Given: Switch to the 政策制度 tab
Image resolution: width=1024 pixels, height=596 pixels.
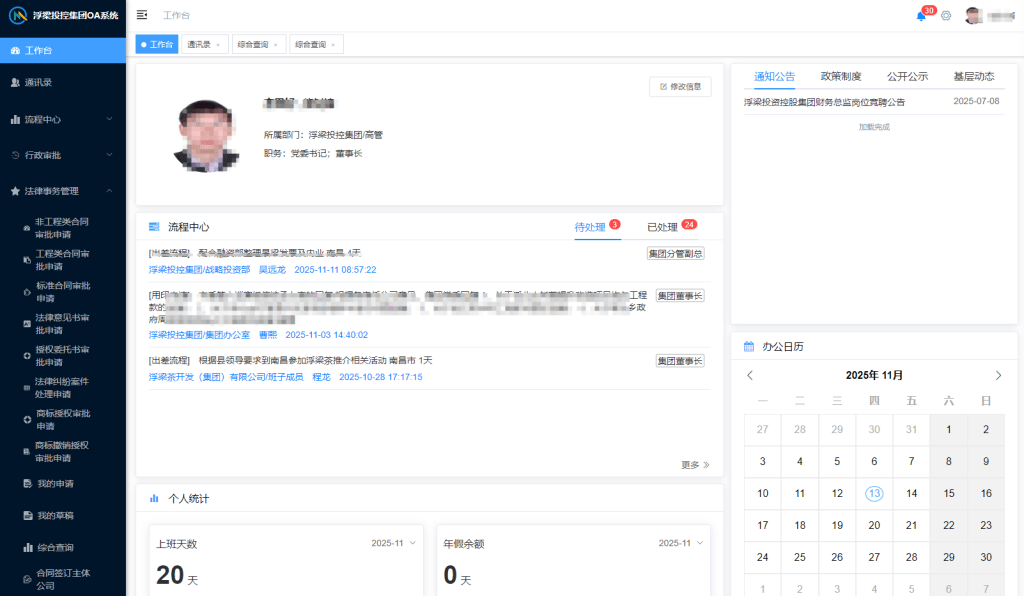Looking at the screenshot, I should pos(841,76).
